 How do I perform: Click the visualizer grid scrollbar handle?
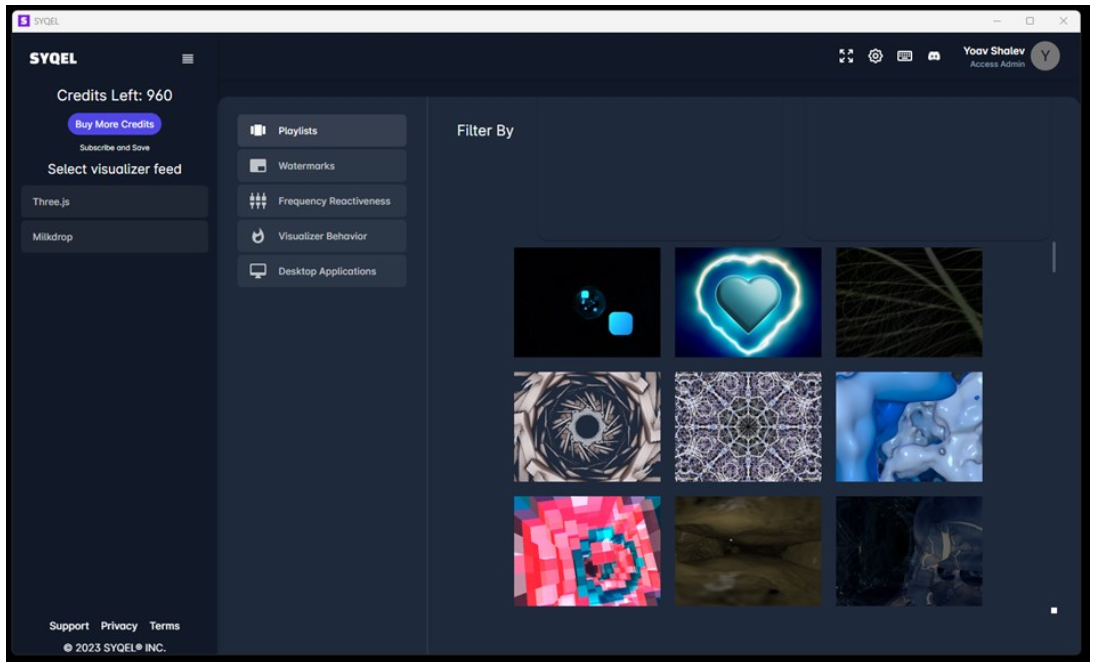[x=1054, y=257]
